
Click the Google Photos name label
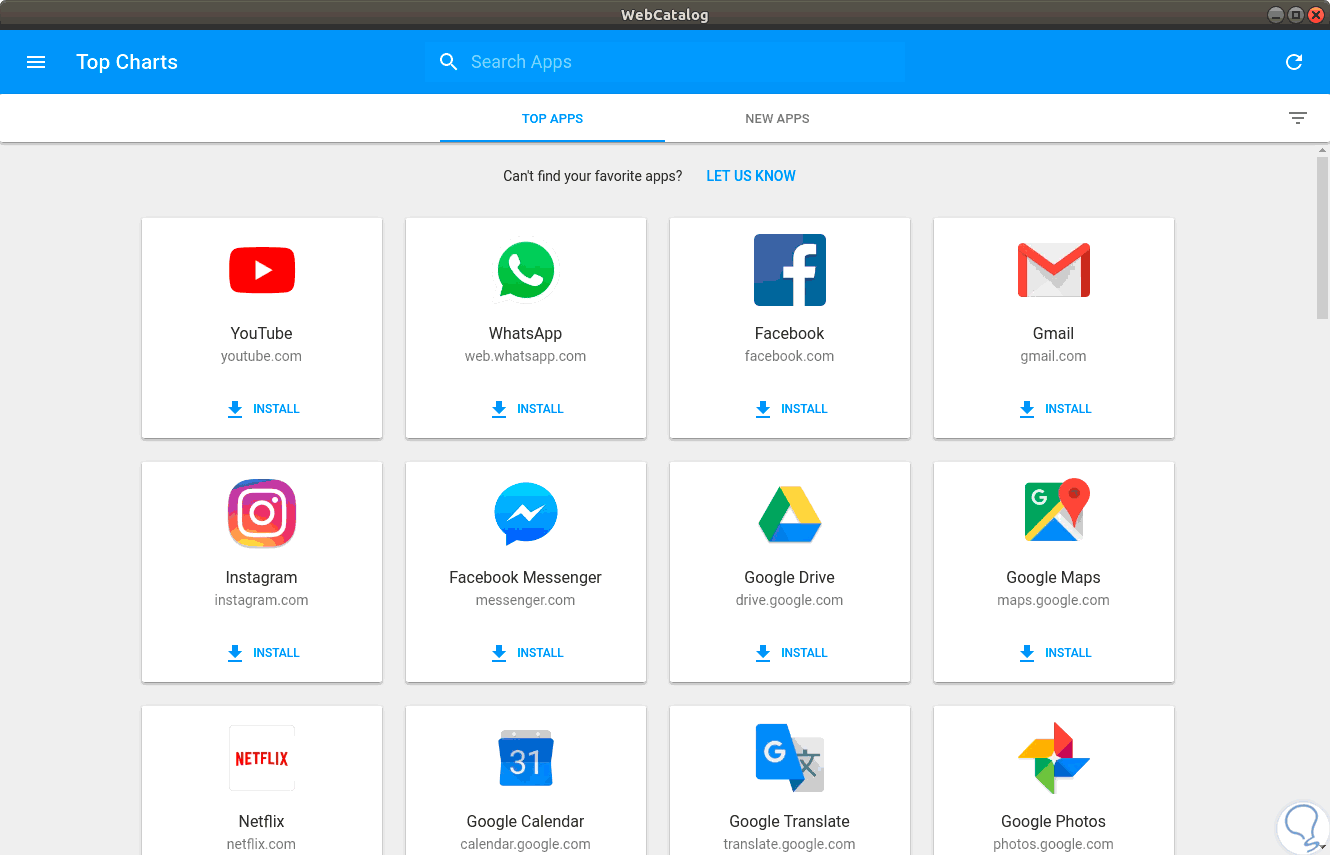pos(1054,821)
